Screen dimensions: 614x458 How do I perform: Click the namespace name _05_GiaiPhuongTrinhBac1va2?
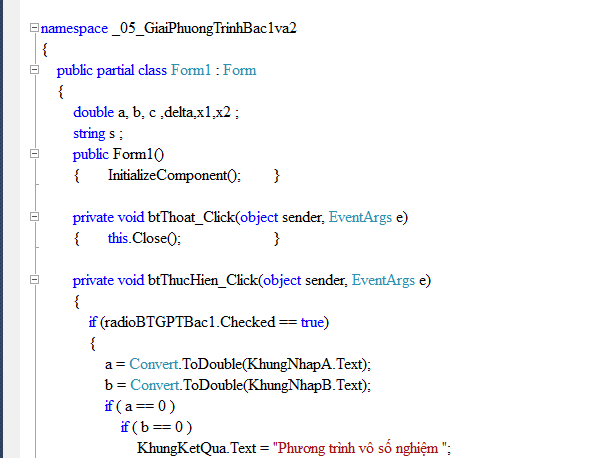(x=204, y=29)
